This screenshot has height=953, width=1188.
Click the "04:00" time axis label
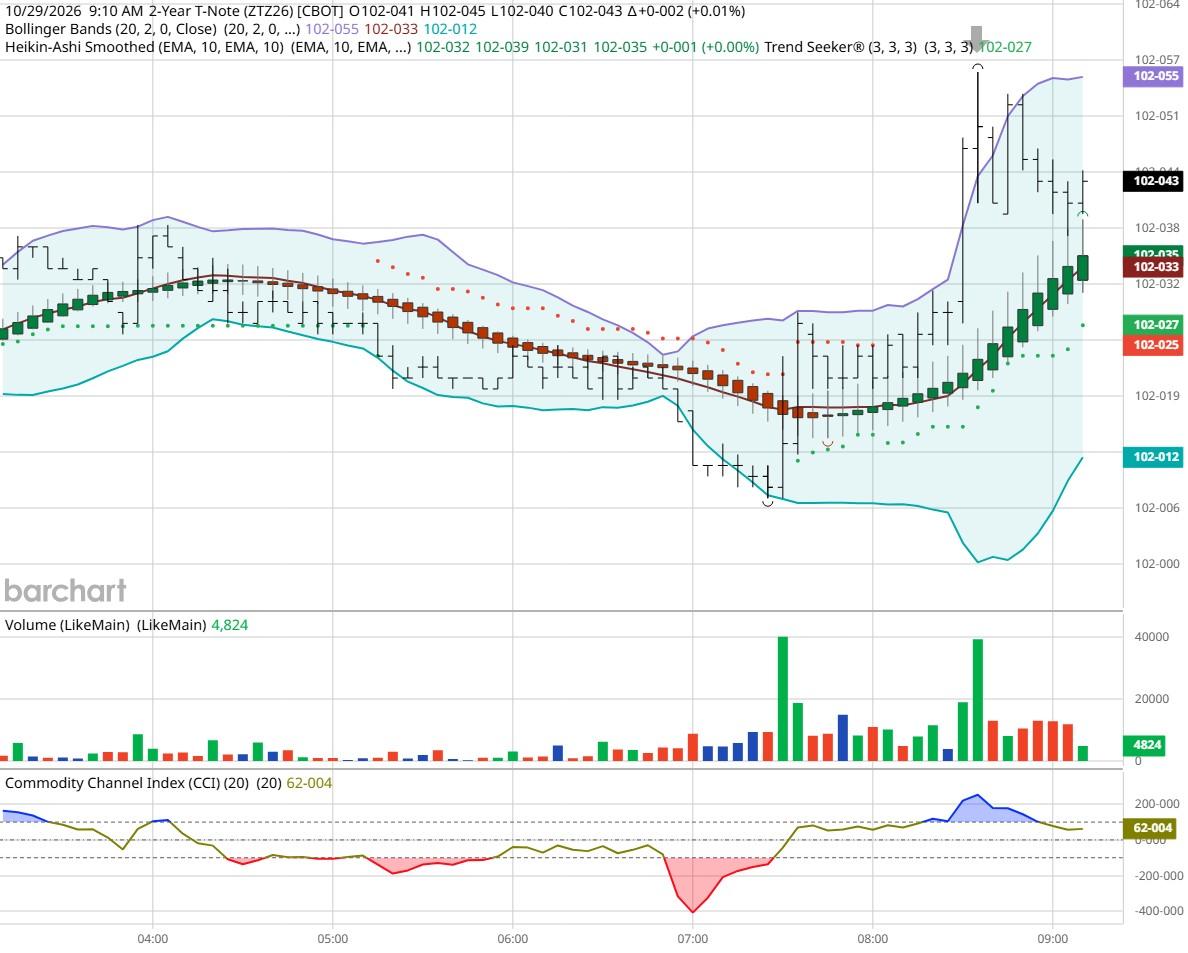coord(153,939)
